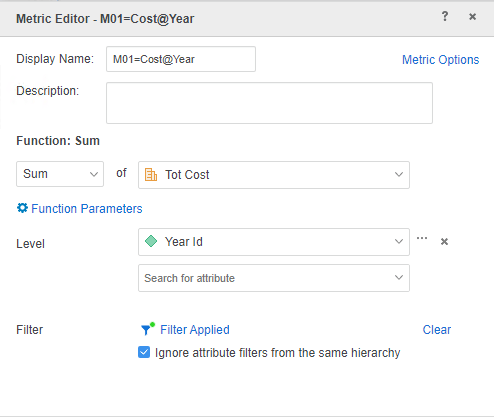
Task: Click the Function Parameters gear icon
Action: coord(22,208)
